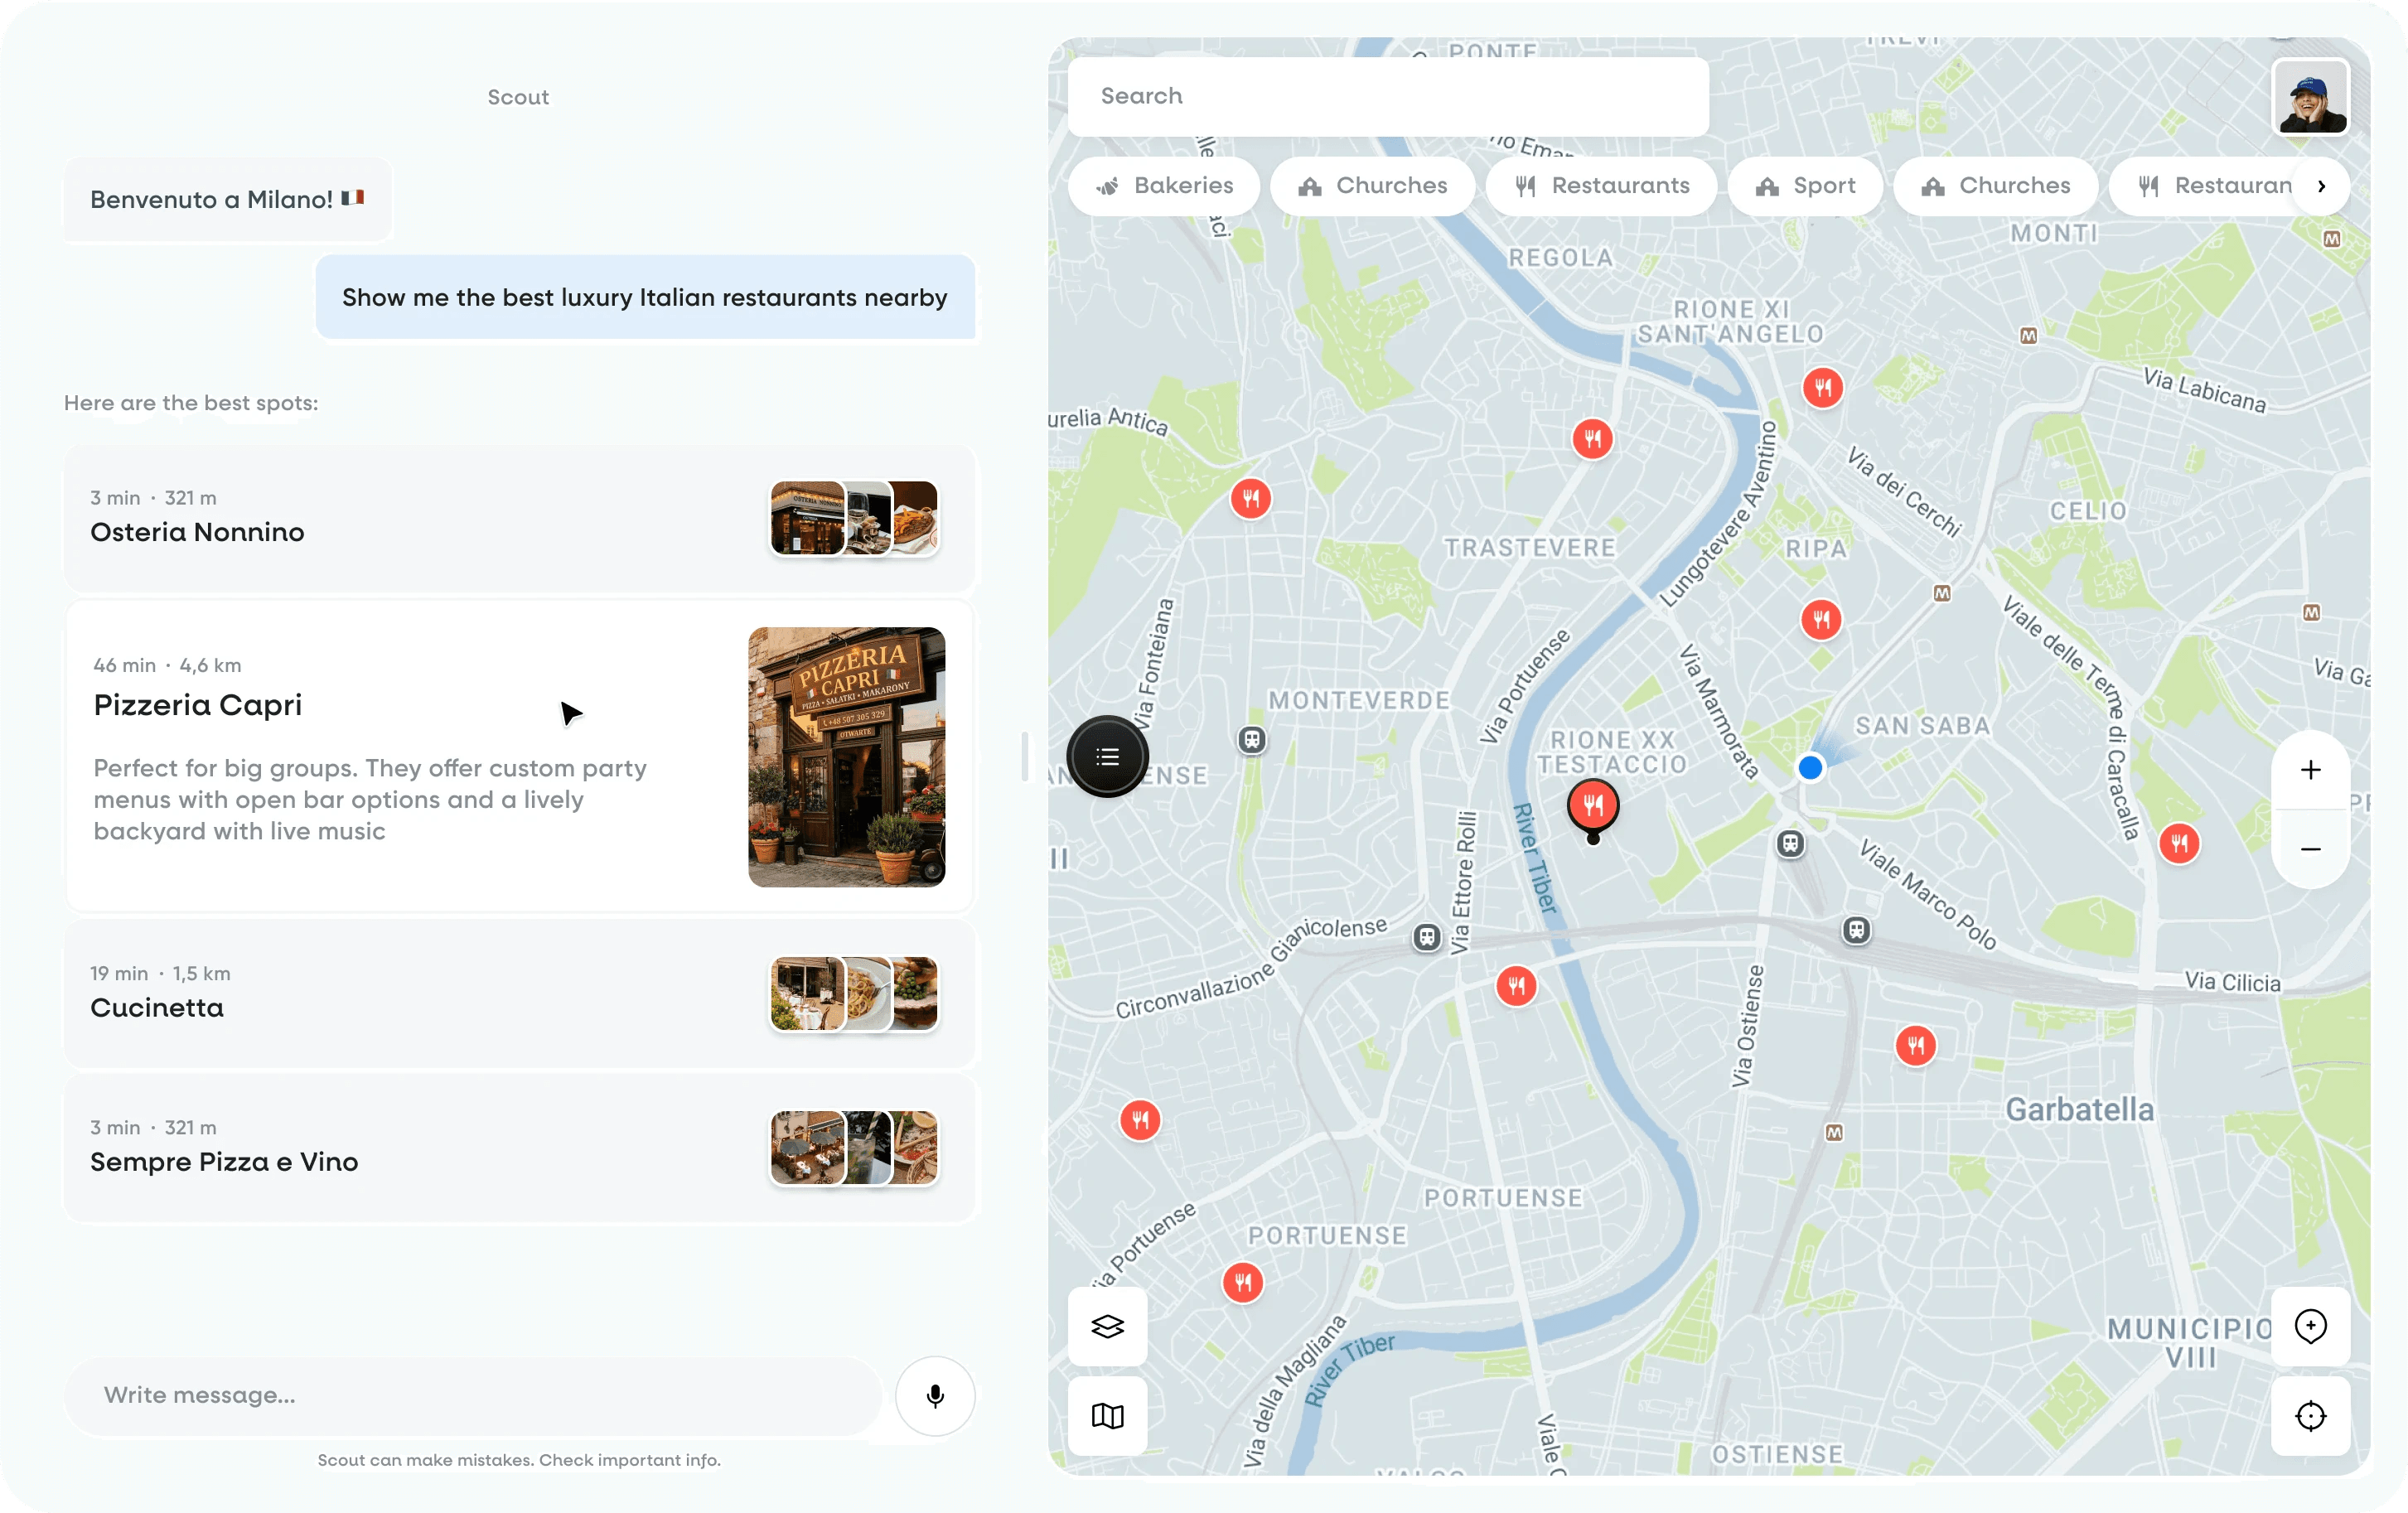
Task: Open the Osteria Nonnino result card
Action: (519, 518)
